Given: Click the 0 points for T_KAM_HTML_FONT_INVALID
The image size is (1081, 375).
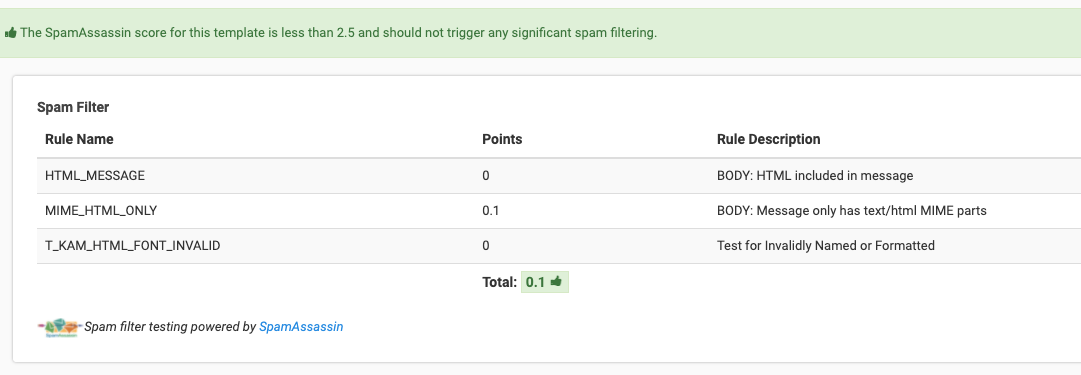Looking at the screenshot, I should [x=486, y=245].
